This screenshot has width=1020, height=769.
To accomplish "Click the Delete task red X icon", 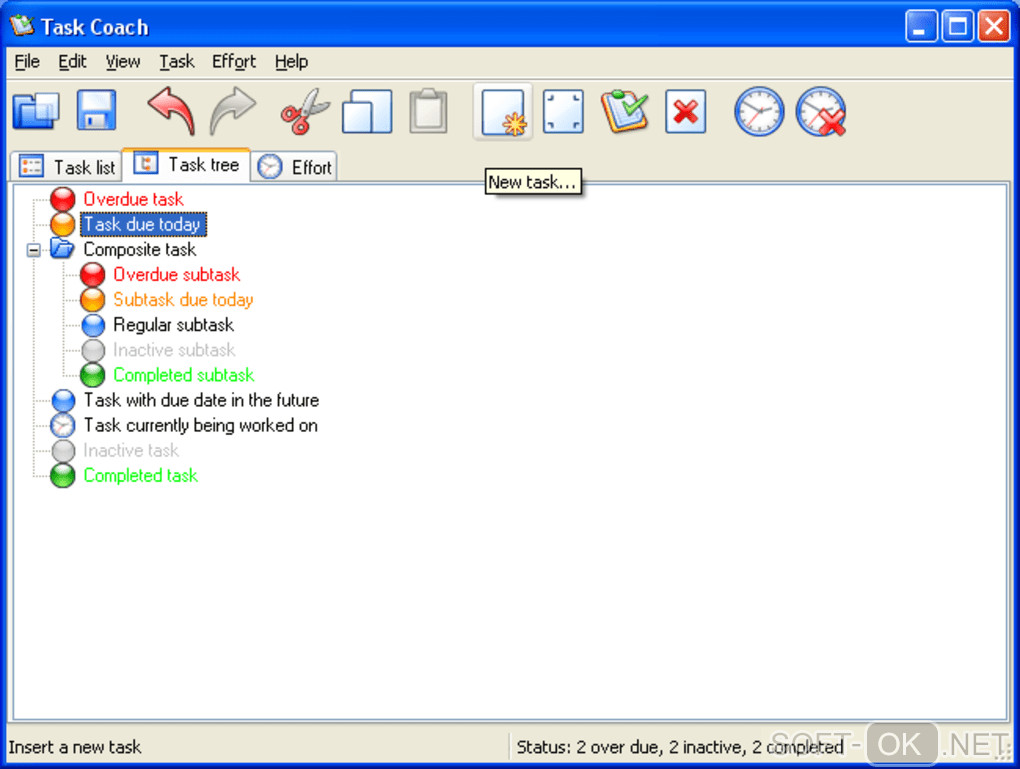I will pyautogui.click(x=686, y=112).
